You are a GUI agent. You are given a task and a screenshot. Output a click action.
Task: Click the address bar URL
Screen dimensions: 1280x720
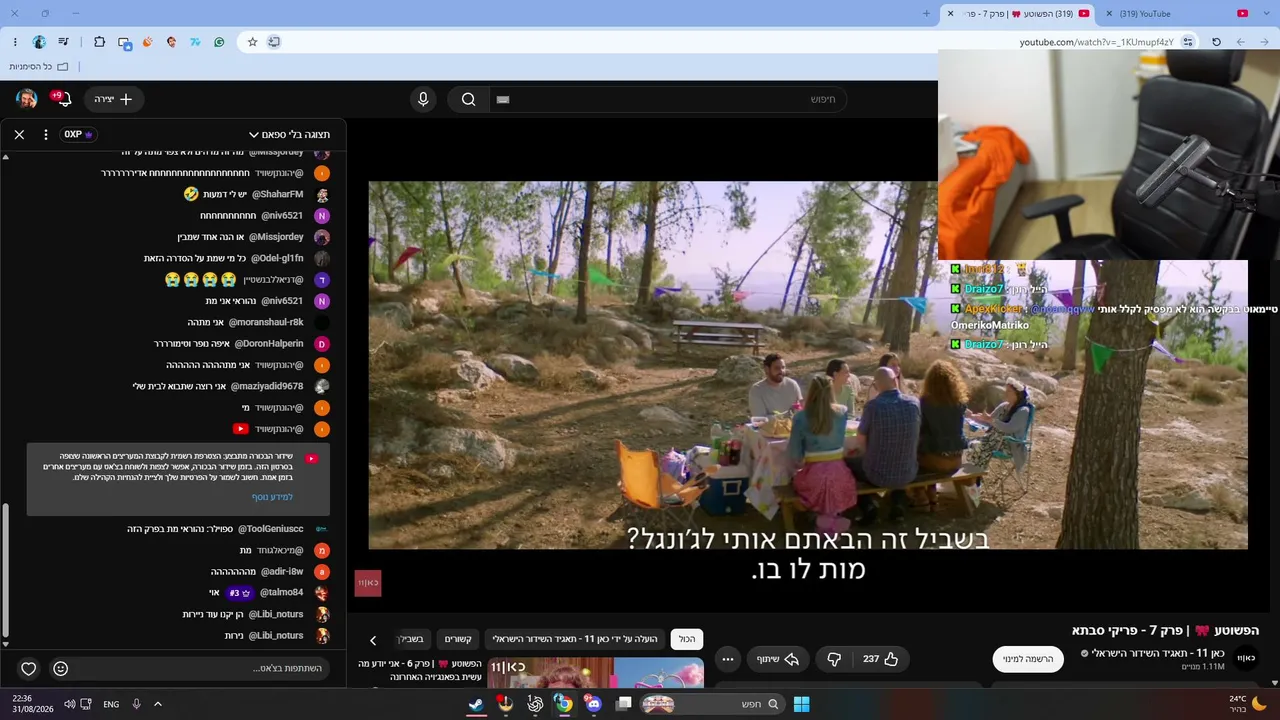tap(1097, 42)
